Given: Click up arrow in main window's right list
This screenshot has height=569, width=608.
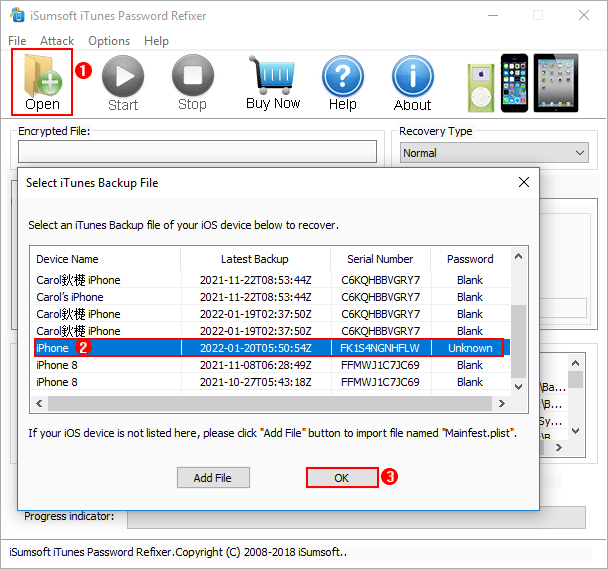Looking at the screenshot, I should 576,363.
